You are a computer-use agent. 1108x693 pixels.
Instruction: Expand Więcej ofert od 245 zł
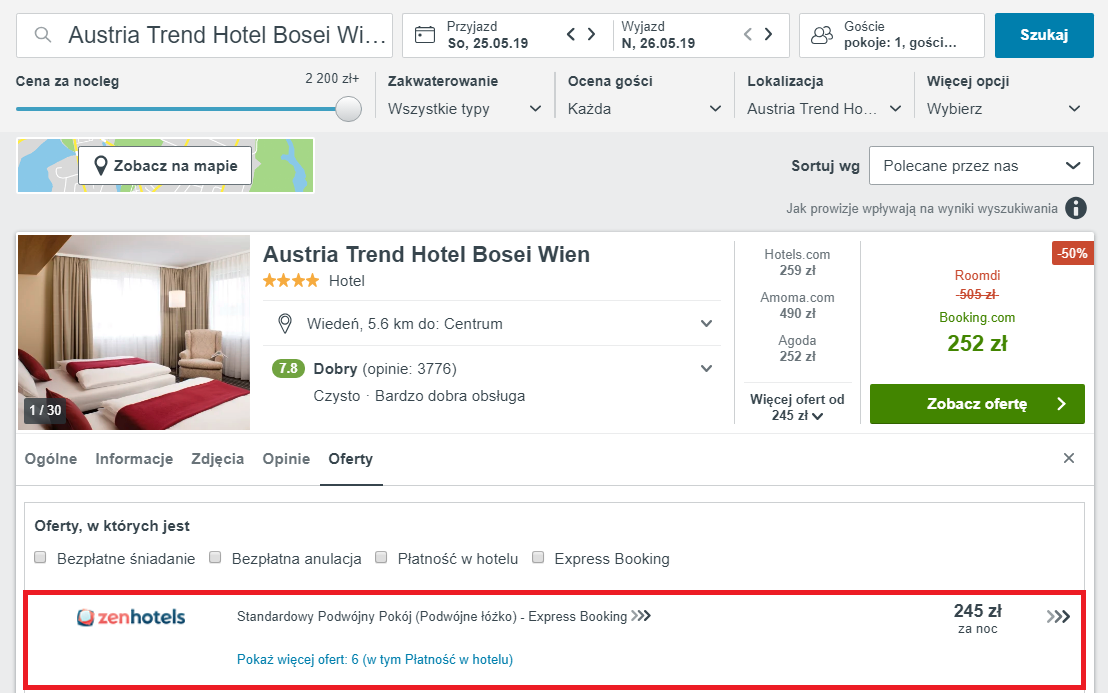tap(797, 408)
